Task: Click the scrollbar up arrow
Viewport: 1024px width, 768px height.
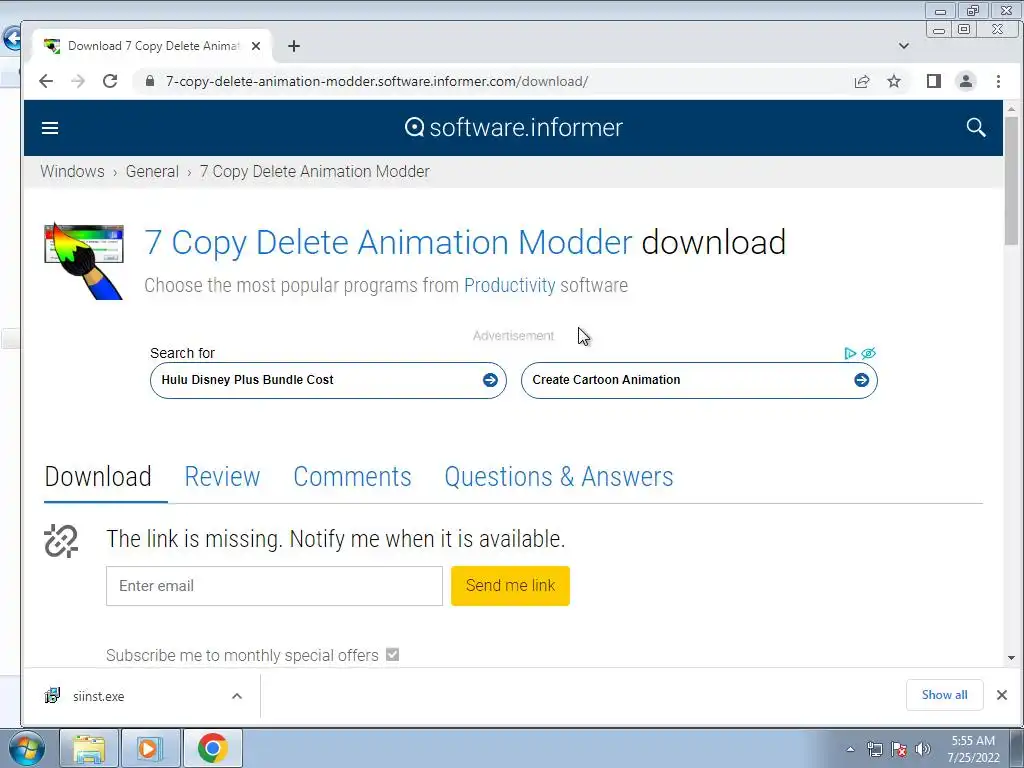Action: 1011,109
